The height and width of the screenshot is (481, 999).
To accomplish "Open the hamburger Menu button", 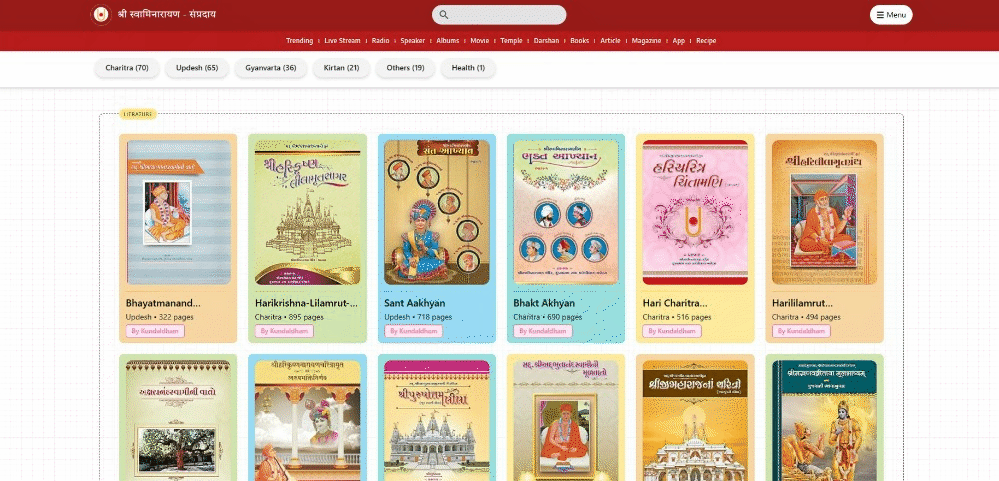I will 891,15.
